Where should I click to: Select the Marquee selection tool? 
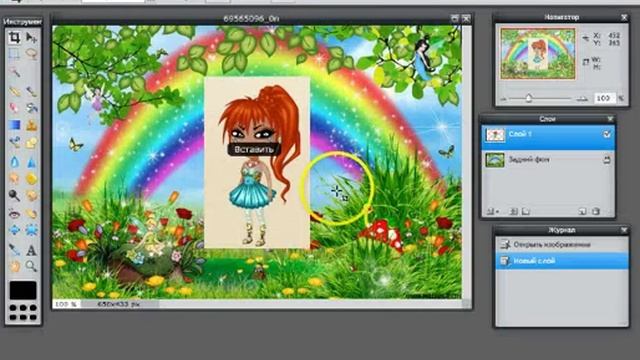pyautogui.click(x=14, y=54)
